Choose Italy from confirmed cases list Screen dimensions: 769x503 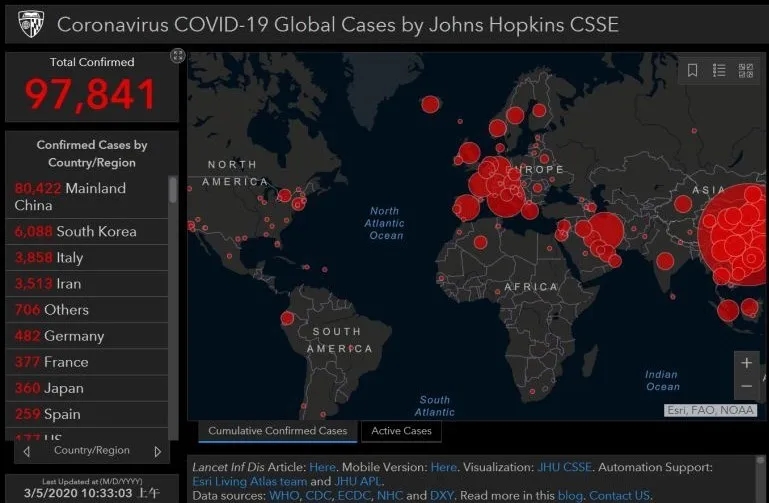point(49,257)
